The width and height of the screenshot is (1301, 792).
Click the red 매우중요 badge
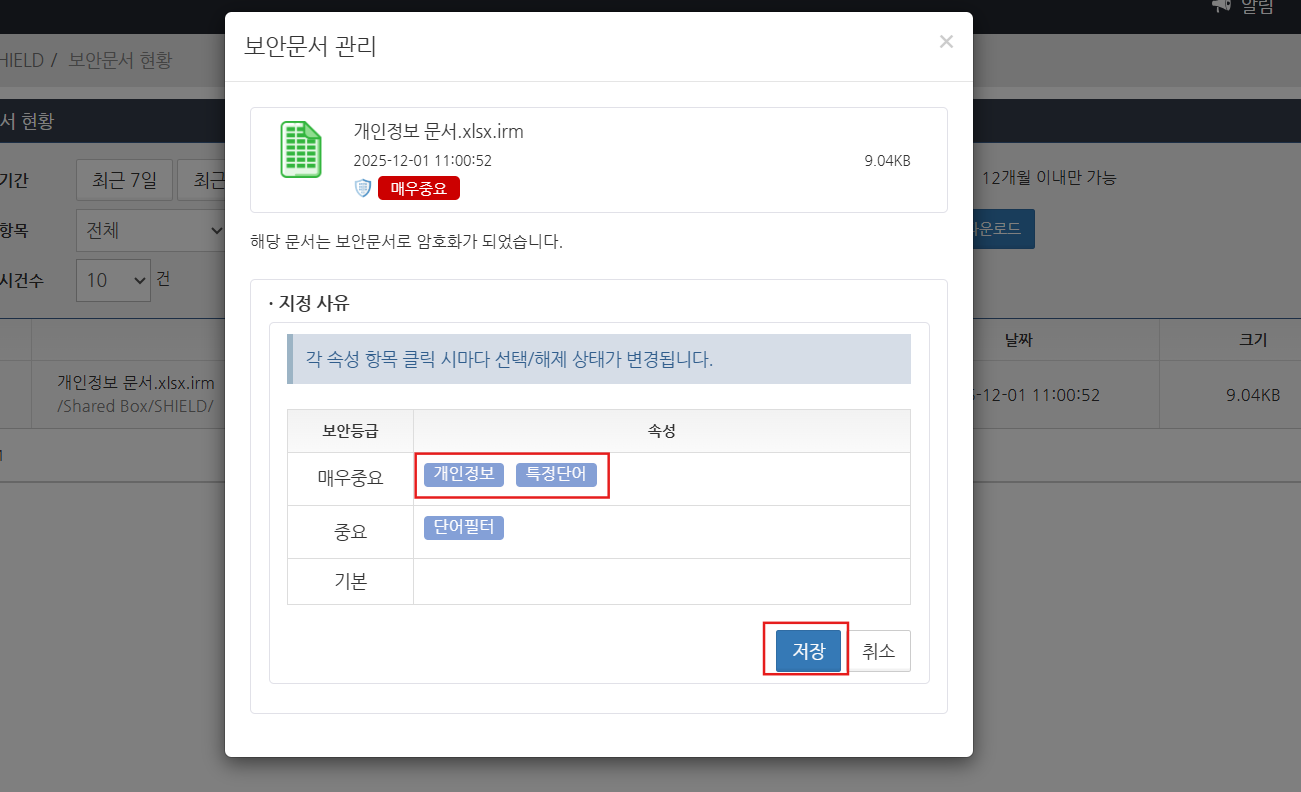[x=418, y=188]
